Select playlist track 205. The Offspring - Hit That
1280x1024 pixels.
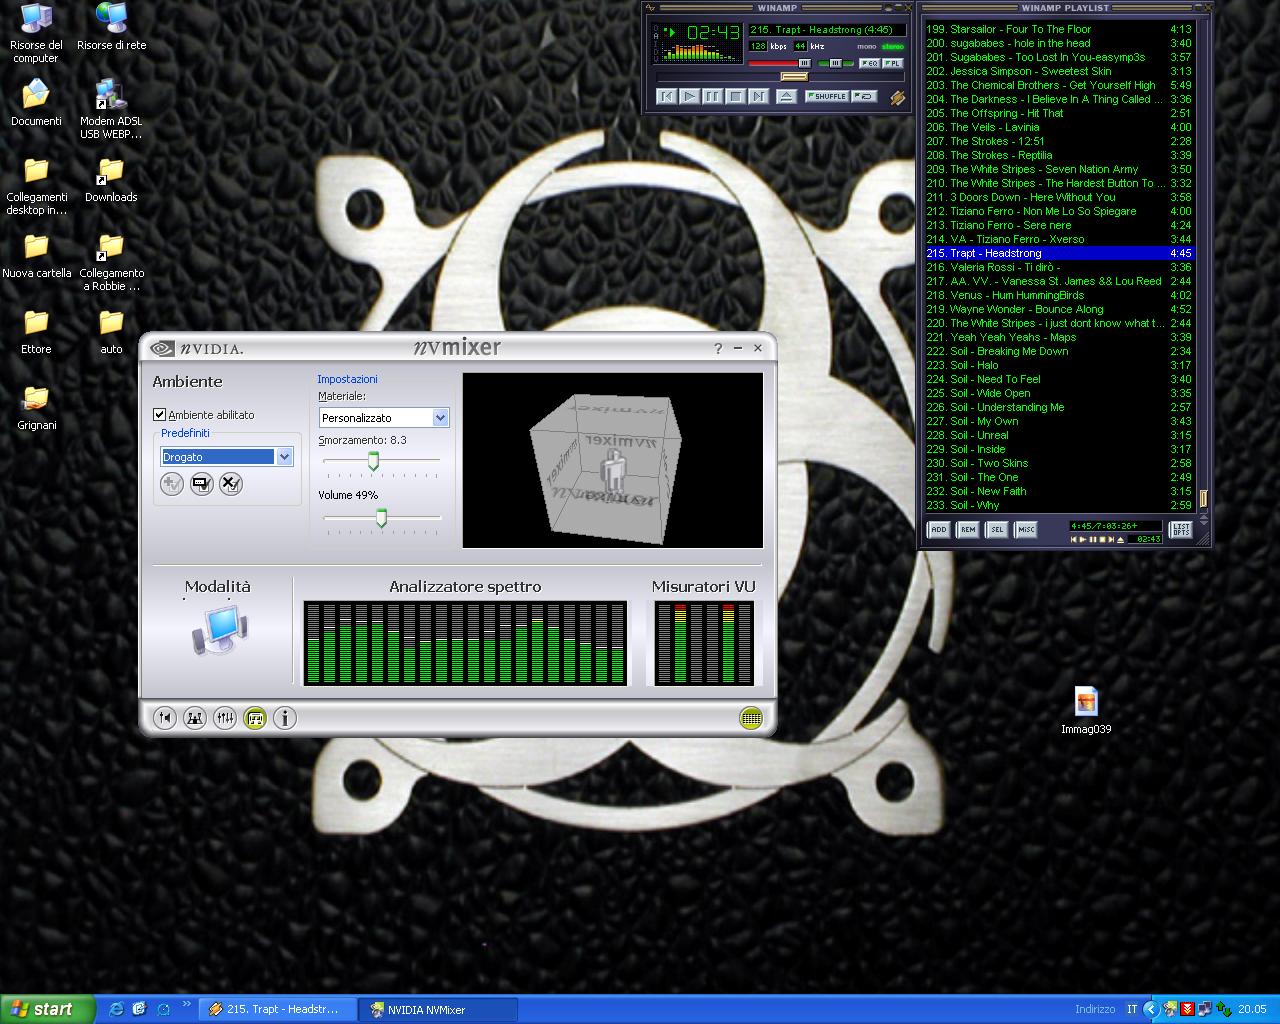tap(1058, 113)
